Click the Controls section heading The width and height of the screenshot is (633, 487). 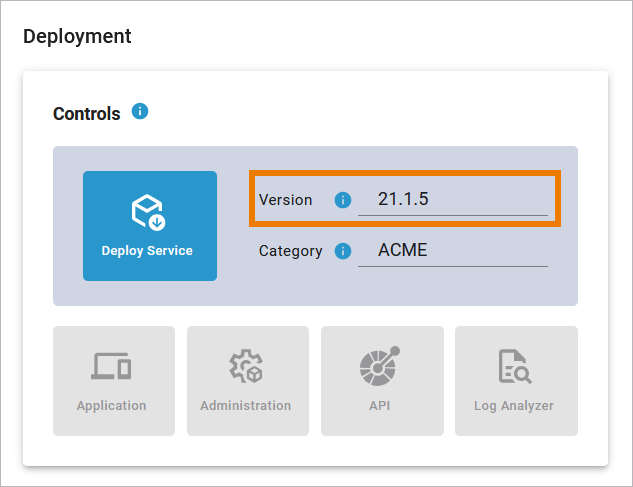(86, 114)
